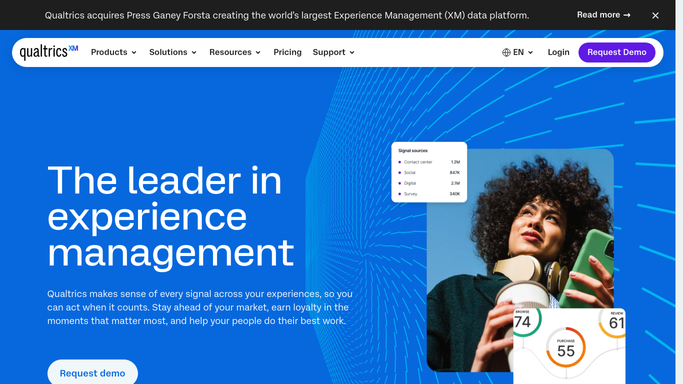
Task: Click the 'Social' signal source row
Action: (x=429, y=172)
